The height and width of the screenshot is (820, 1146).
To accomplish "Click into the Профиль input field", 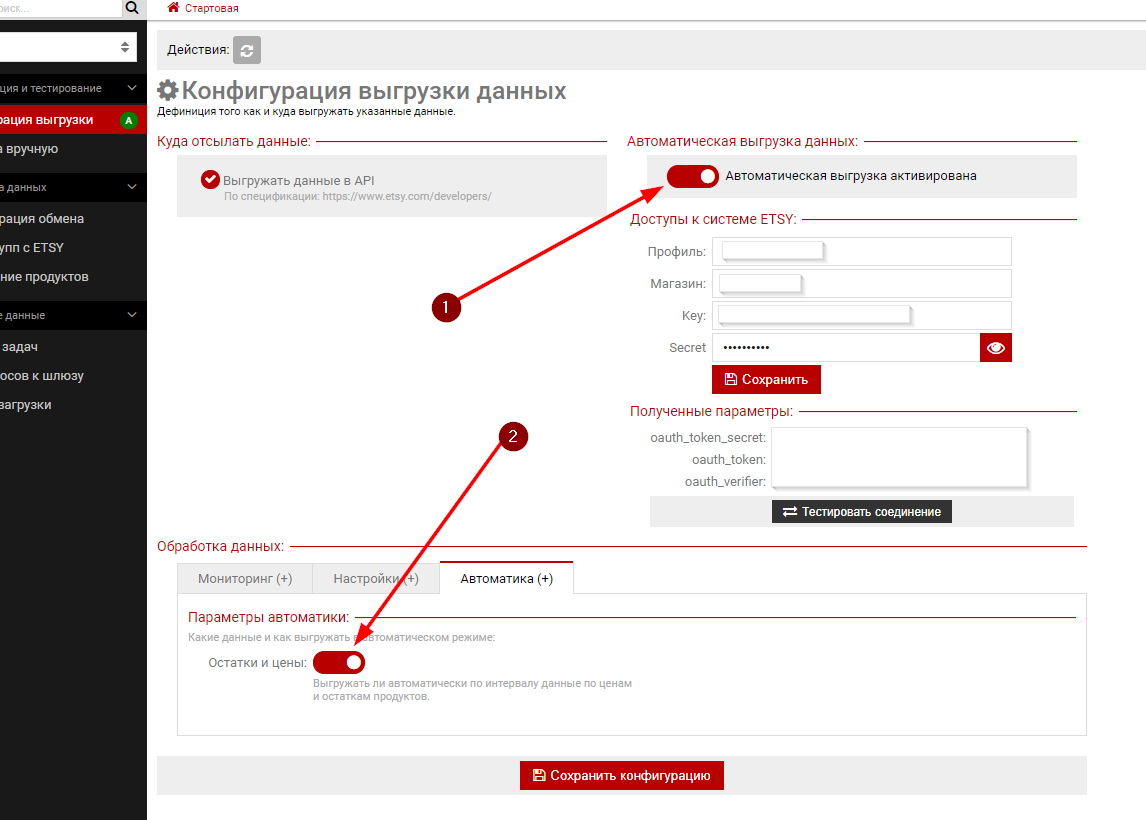I will point(862,252).
